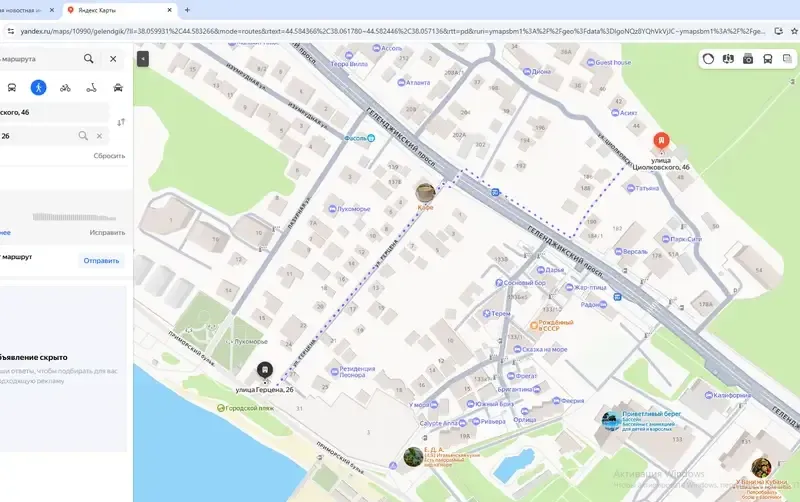Toggle the moving transport layer
Viewport: 800px width, 502px height.
767,59
